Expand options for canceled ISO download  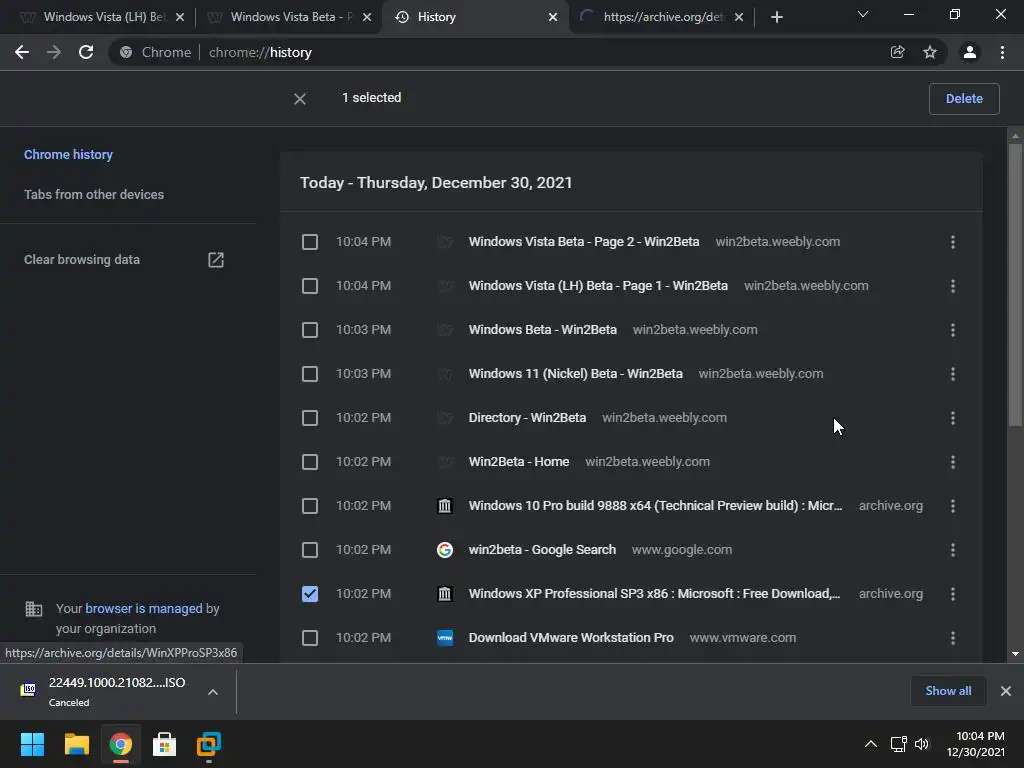click(x=212, y=692)
